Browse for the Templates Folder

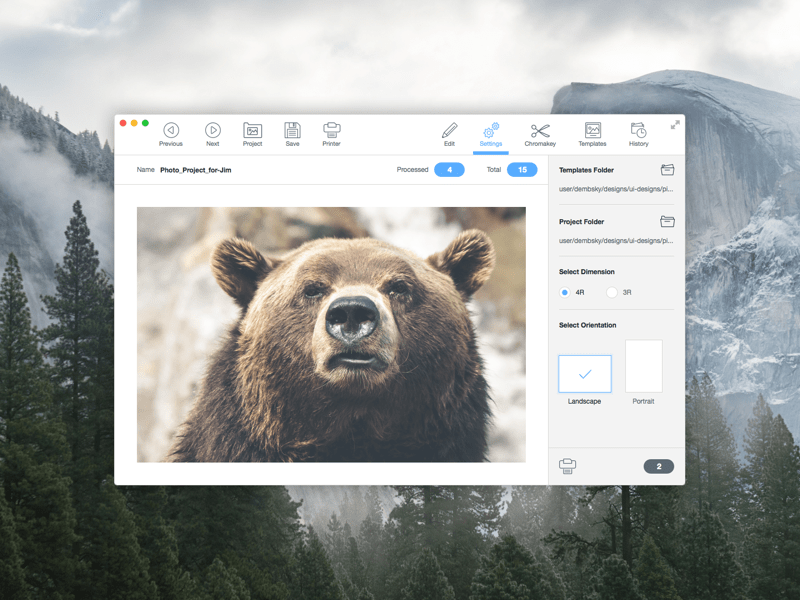click(667, 171)
